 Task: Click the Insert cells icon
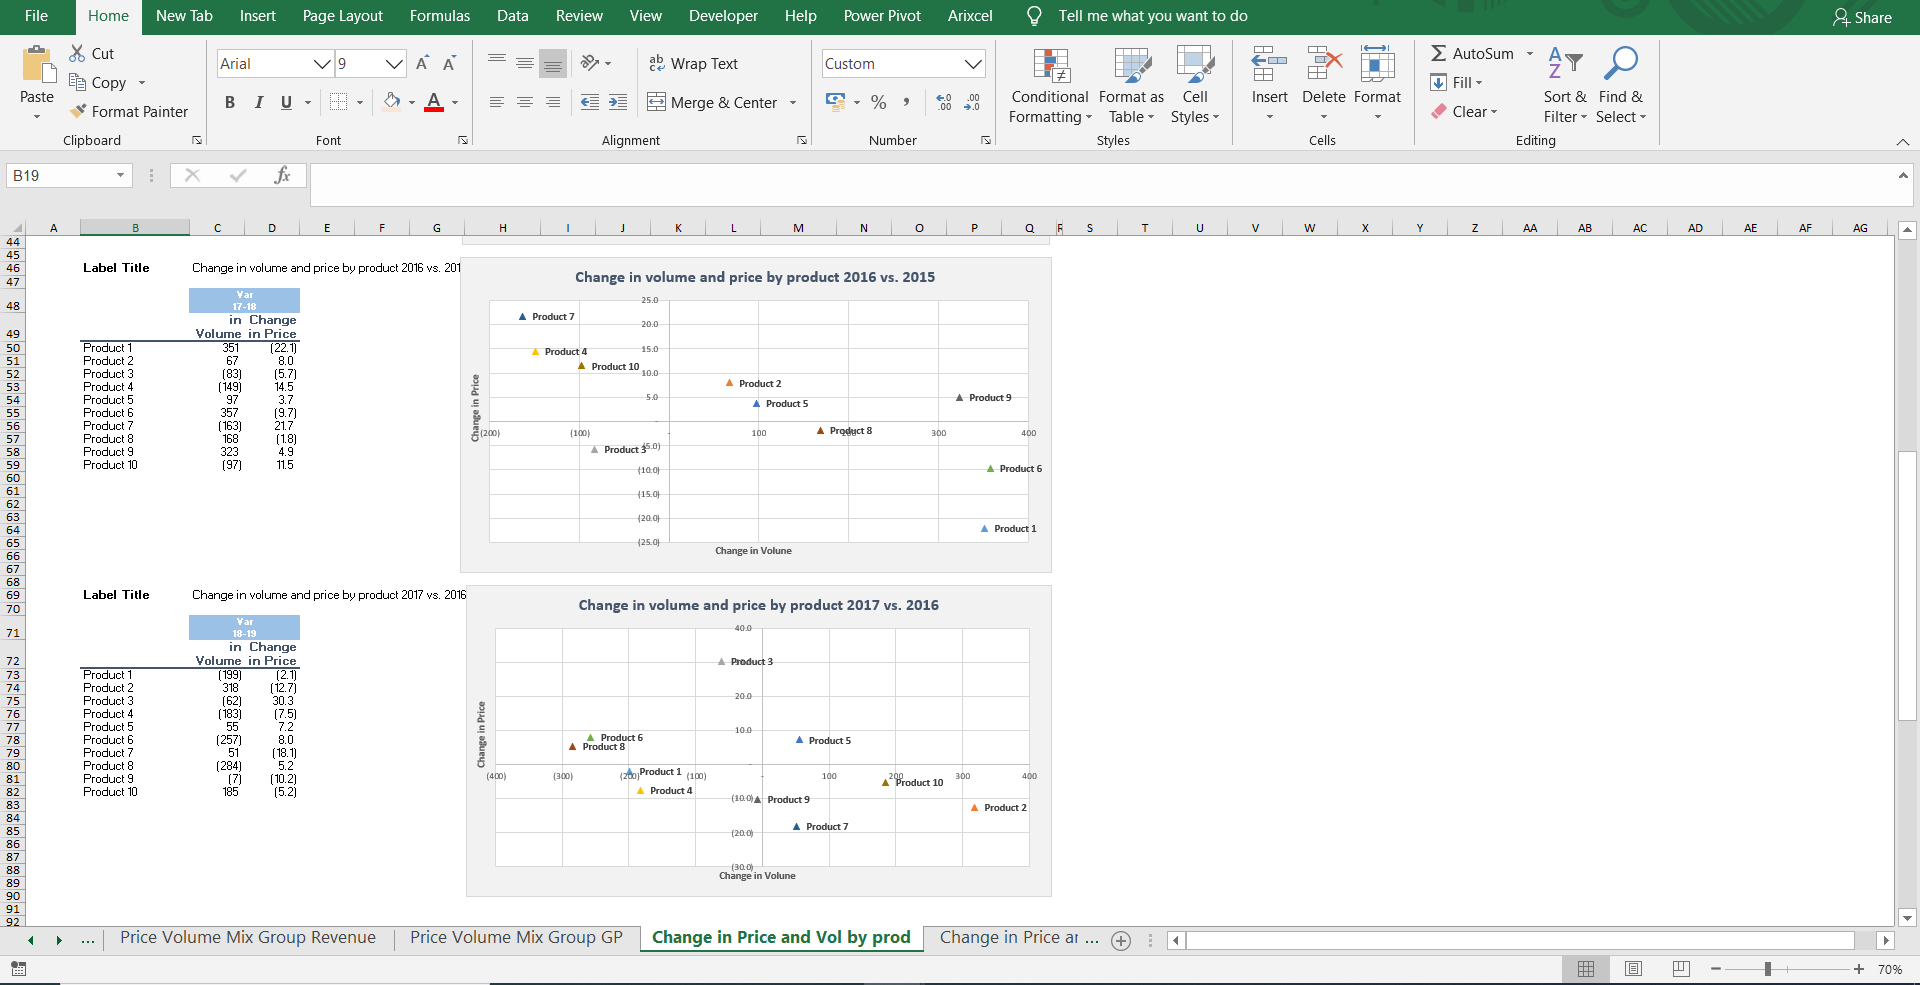point(1269,66)
